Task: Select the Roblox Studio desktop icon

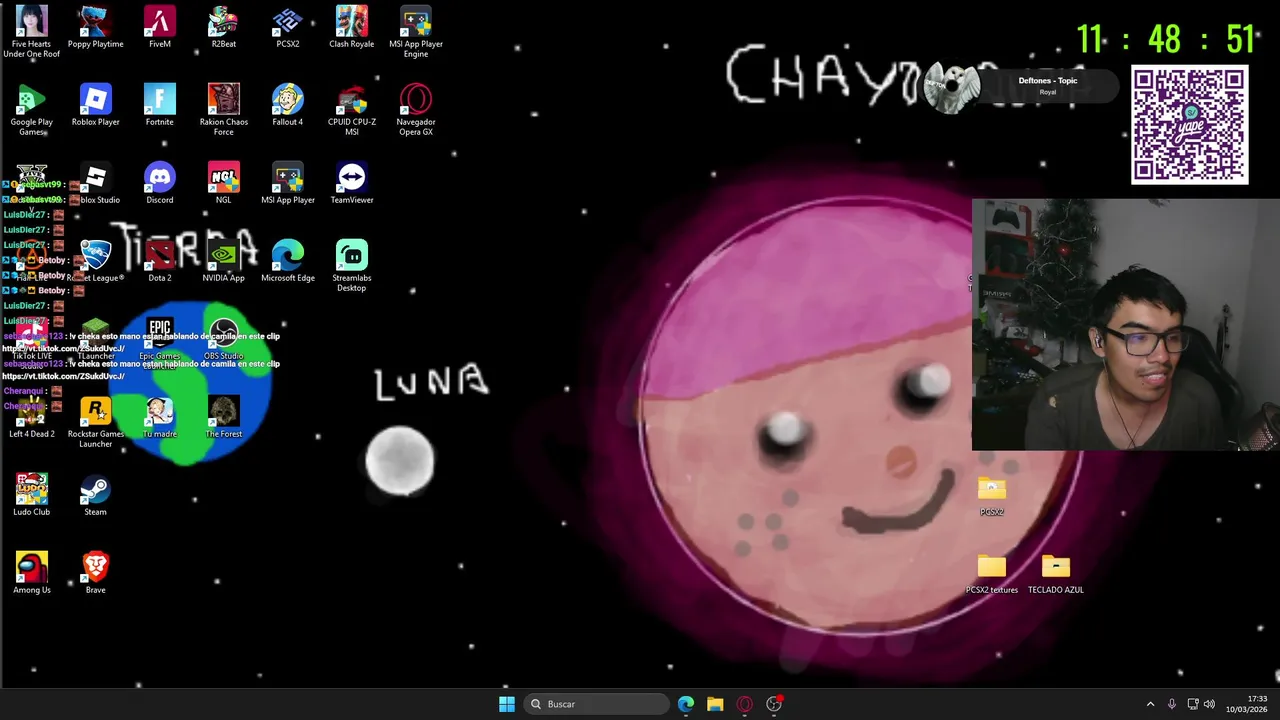Action: [96, 184]
